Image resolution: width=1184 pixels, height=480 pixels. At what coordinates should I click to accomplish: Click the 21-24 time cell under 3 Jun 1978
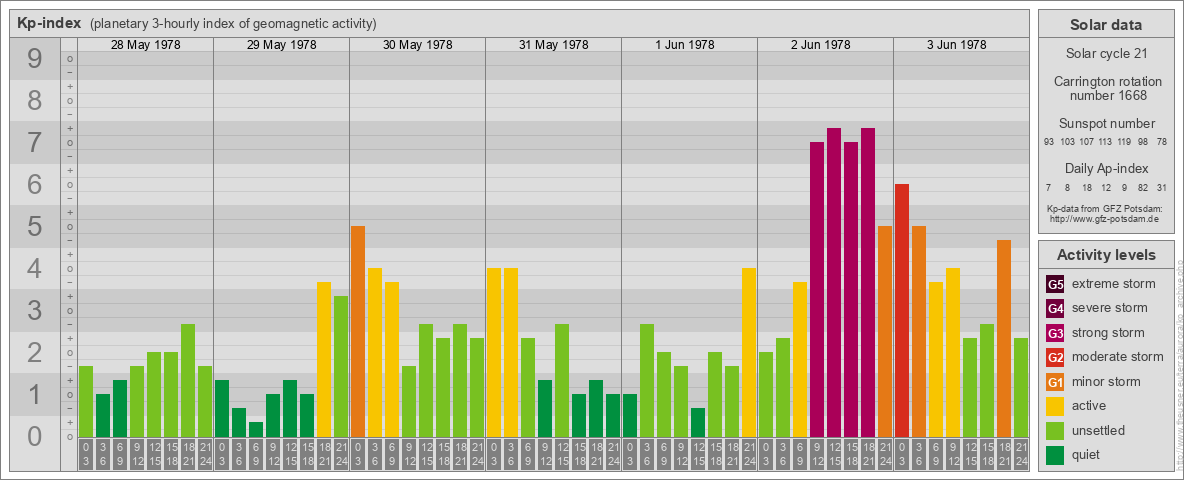pyautogui.click(x=1021, y=454)
